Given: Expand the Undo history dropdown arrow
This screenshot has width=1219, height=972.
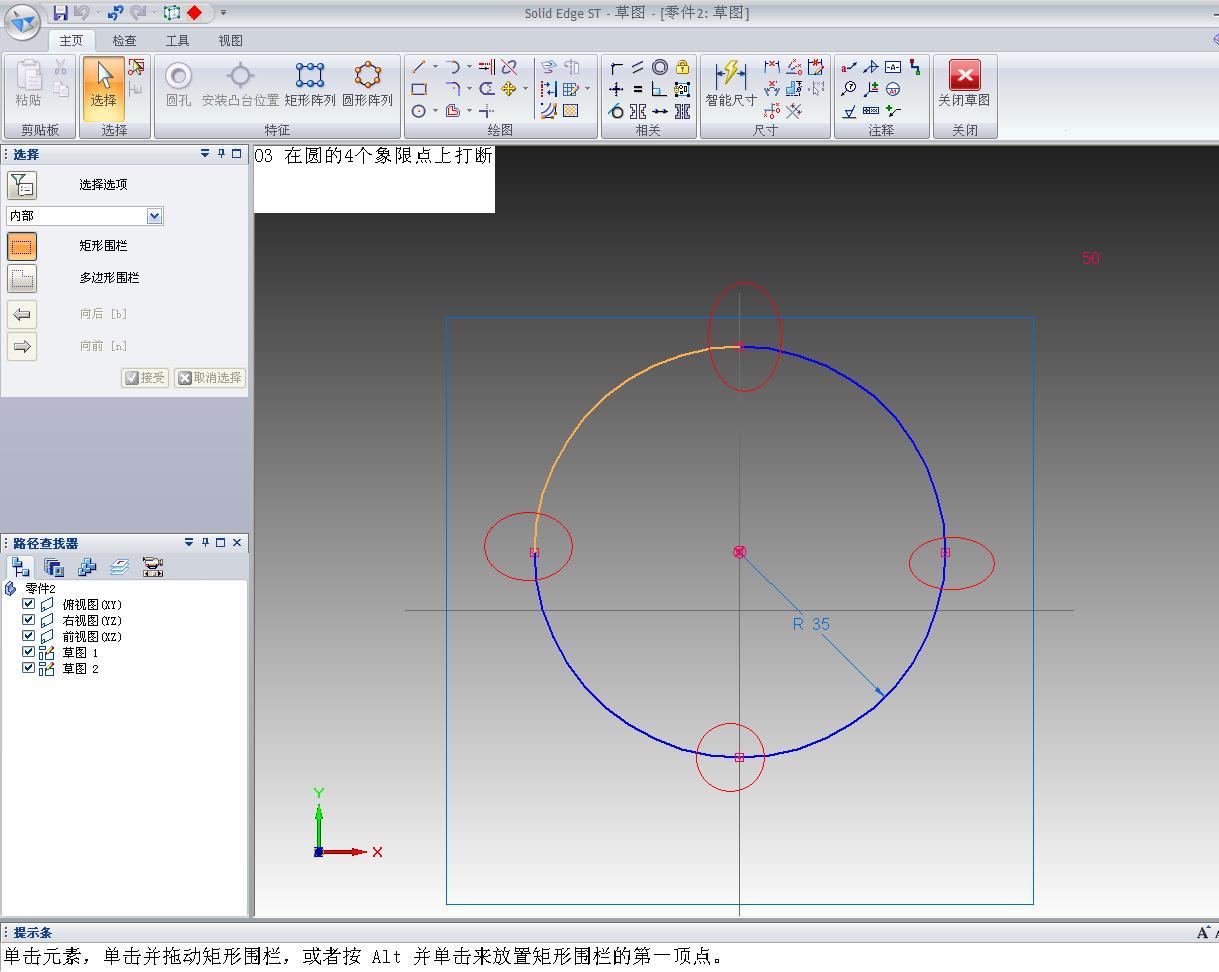Looking at the screenshot, I should (98, 13).
